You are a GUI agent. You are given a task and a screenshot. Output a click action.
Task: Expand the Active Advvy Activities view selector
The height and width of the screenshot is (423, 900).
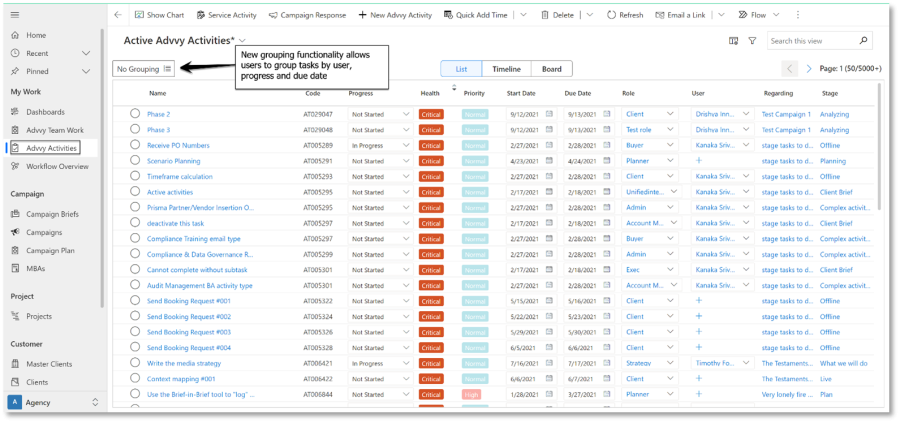point(242,41)
